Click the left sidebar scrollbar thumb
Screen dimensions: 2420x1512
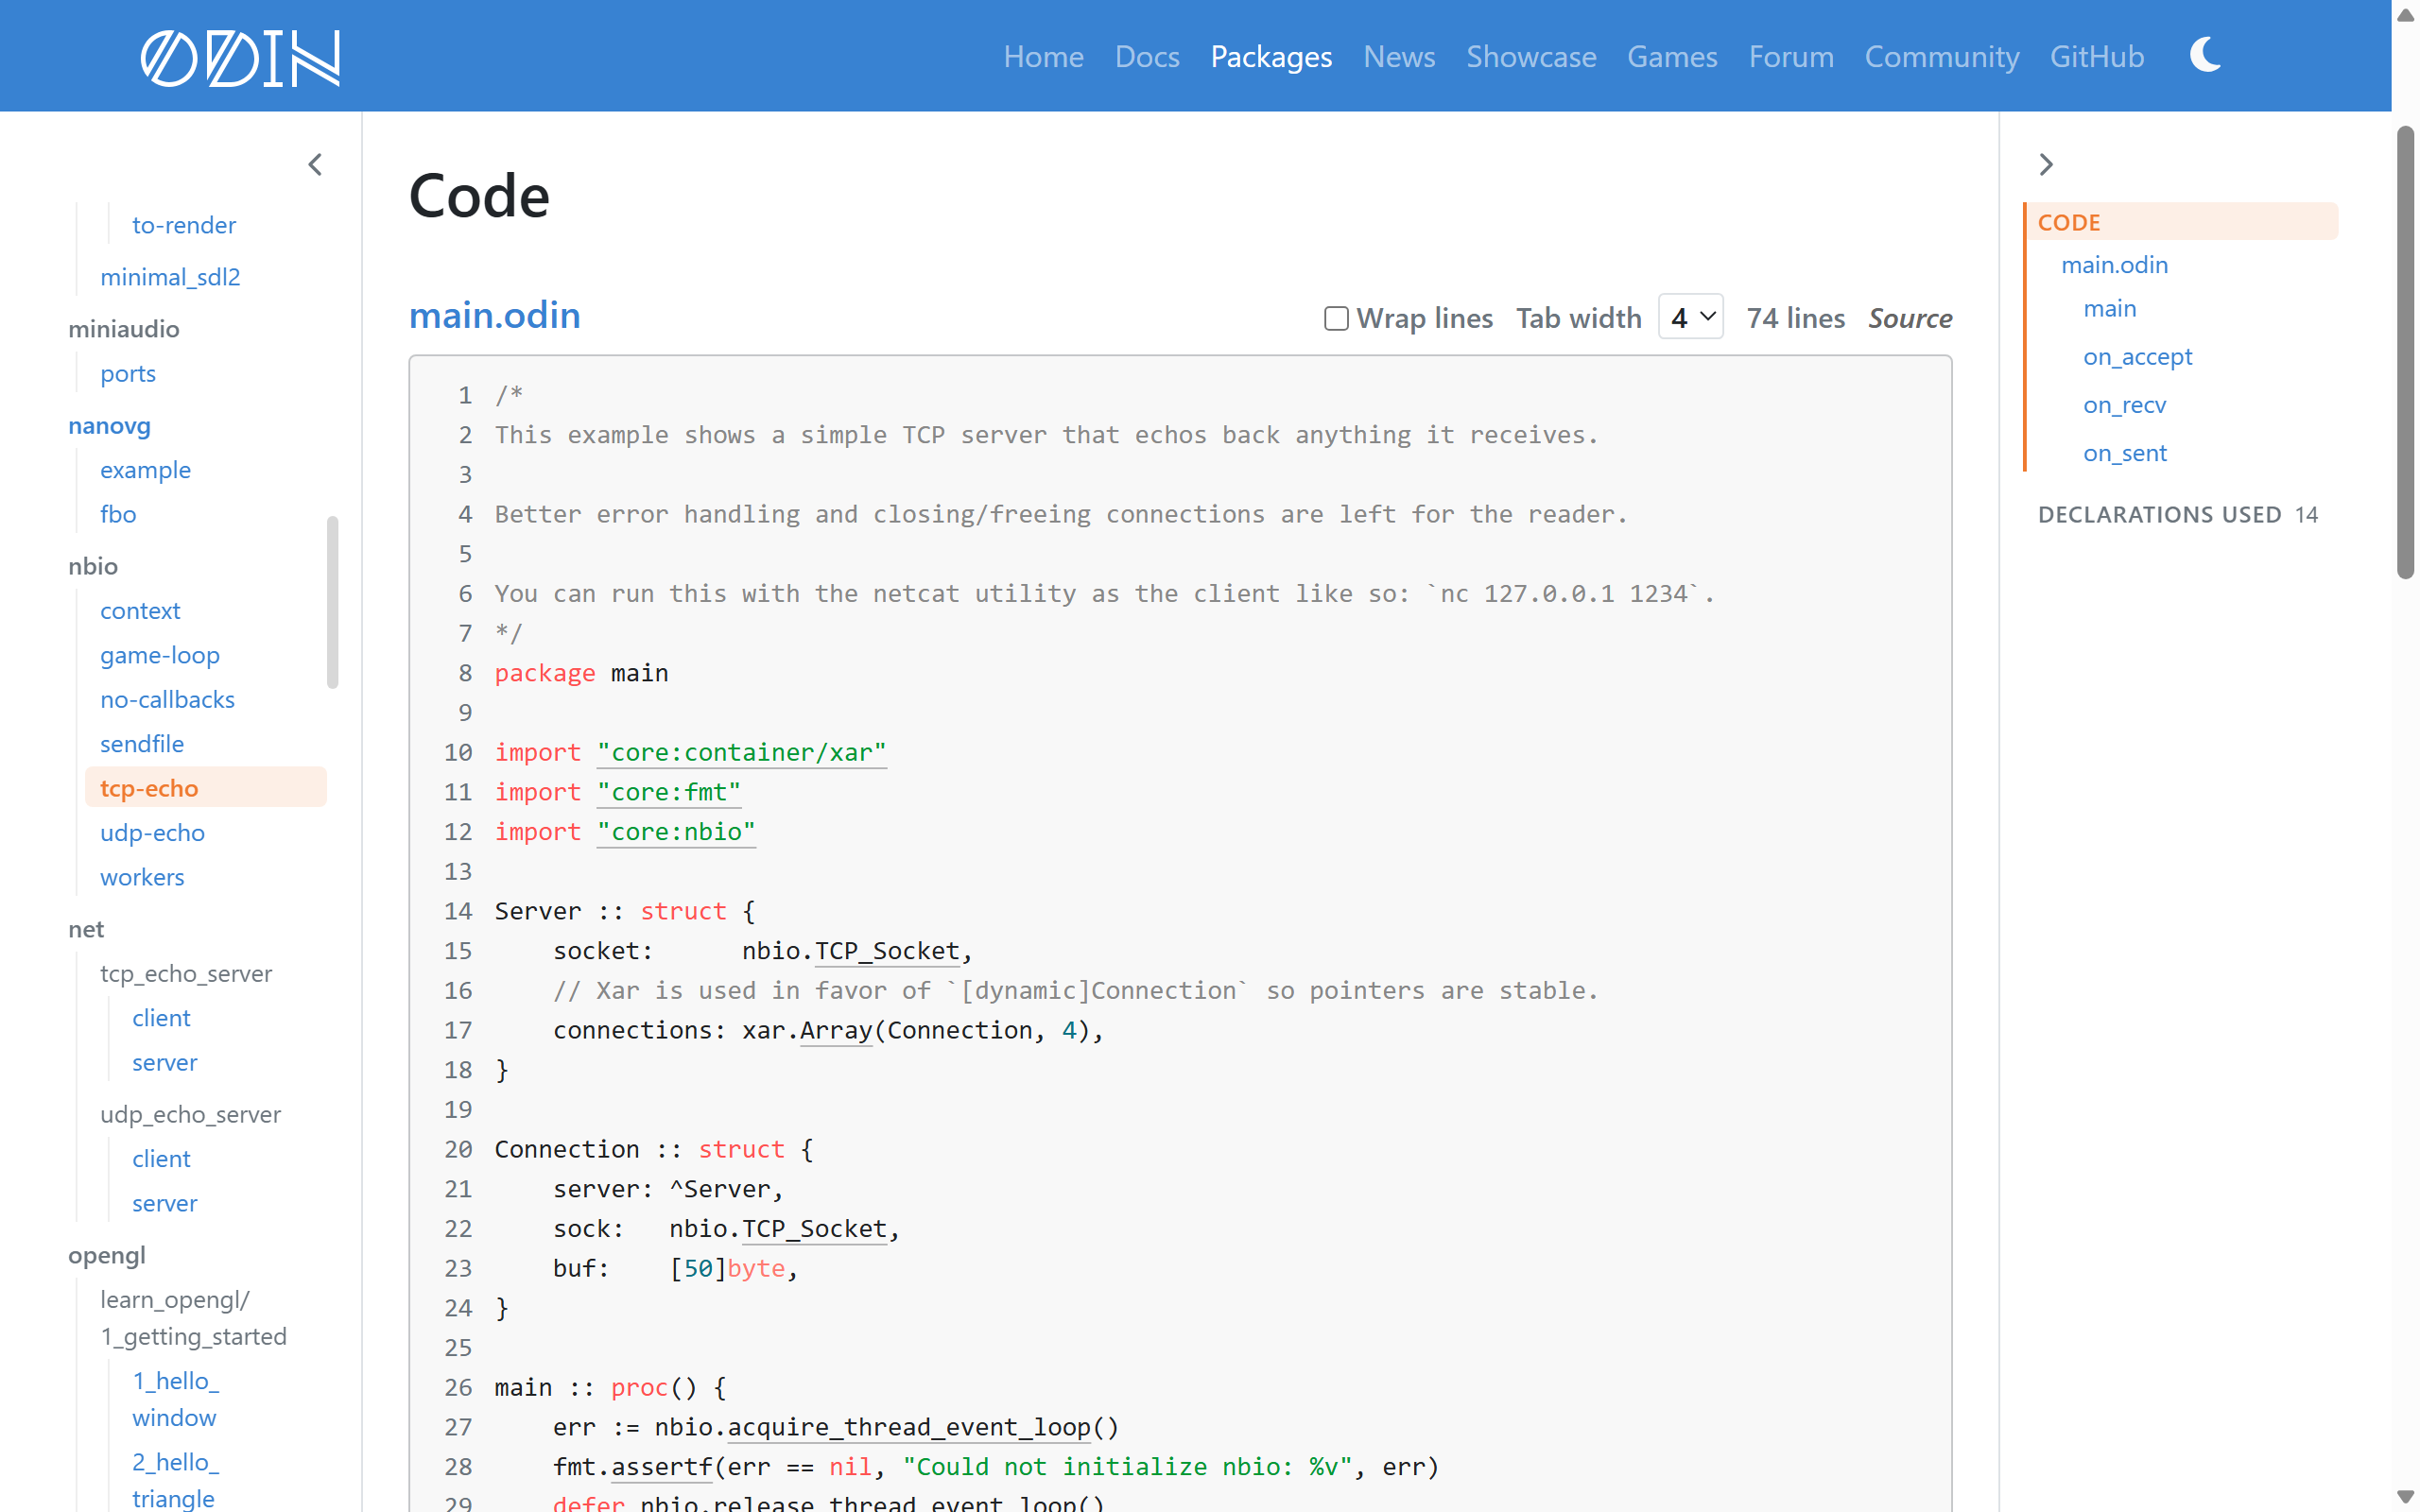coord(332,602)
